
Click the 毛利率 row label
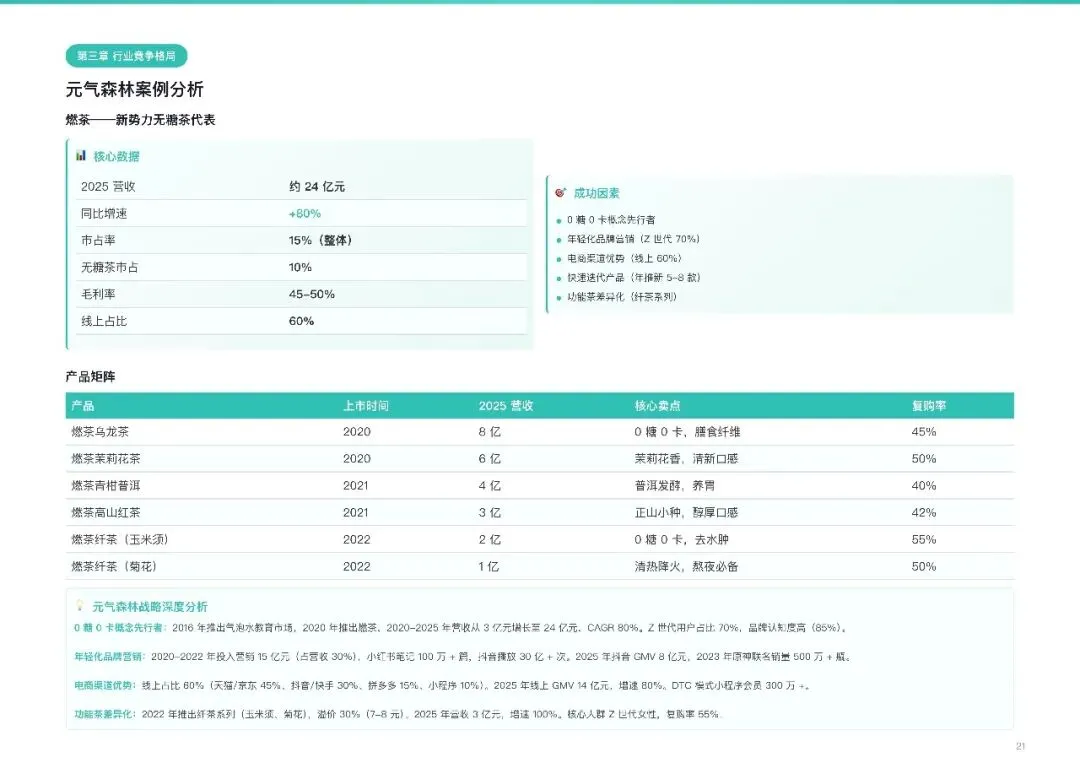[x=98, y=294]
